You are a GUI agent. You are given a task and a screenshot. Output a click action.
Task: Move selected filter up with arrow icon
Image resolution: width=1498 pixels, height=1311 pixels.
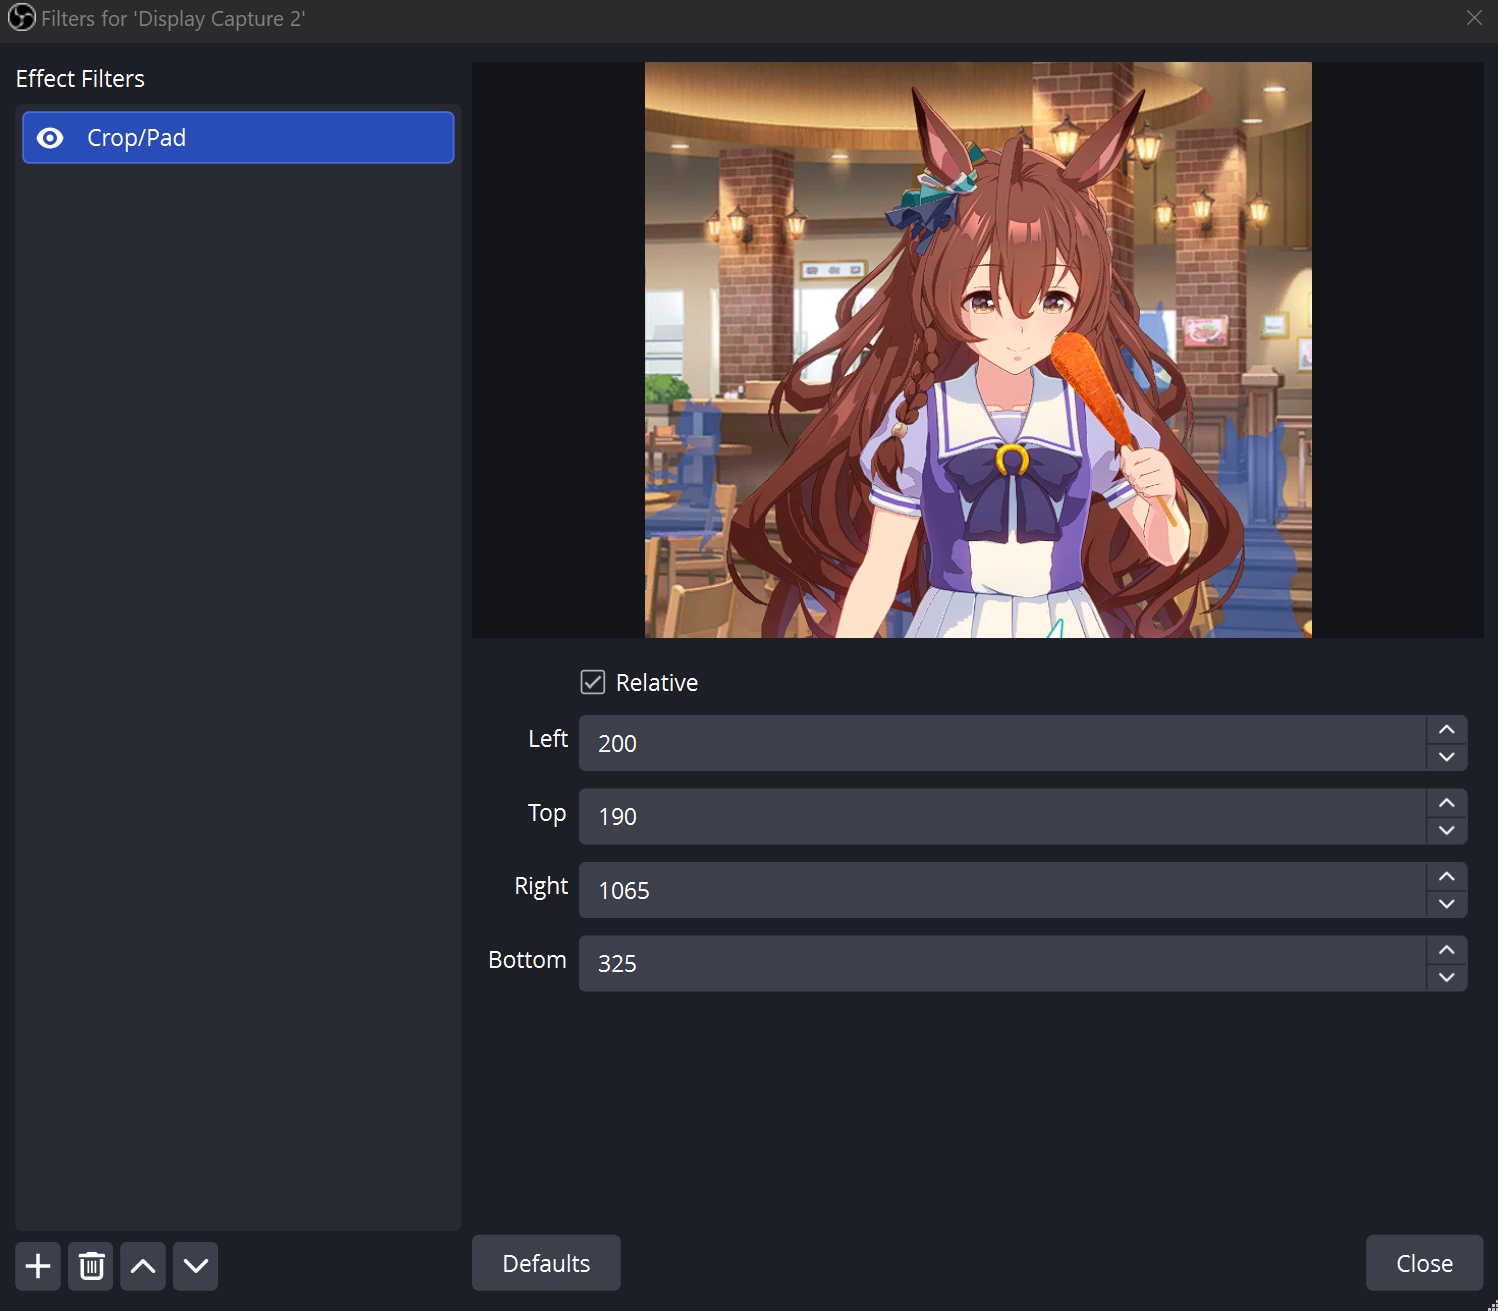[x=143, y=1266]
